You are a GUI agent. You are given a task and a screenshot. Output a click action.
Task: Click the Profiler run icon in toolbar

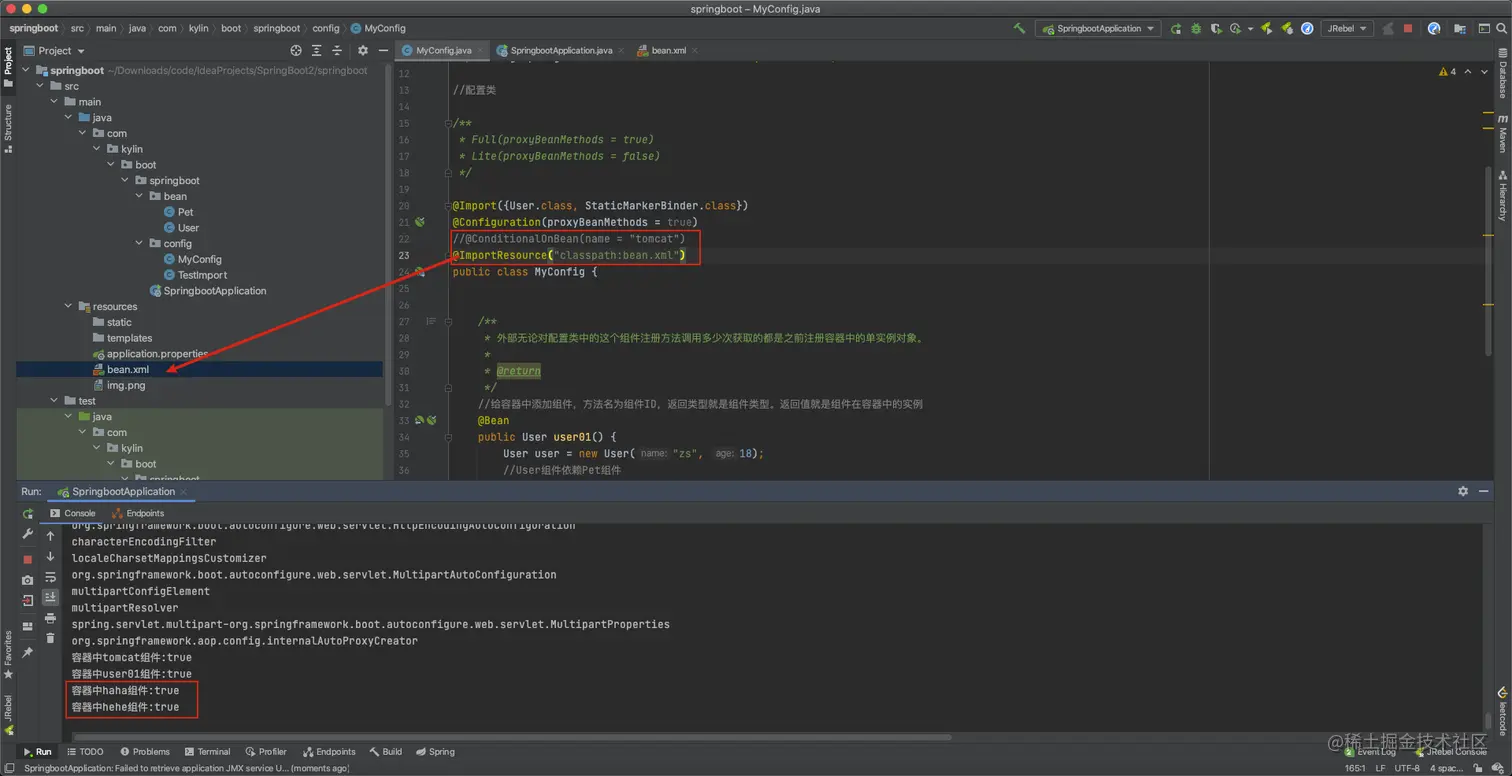1235,29
